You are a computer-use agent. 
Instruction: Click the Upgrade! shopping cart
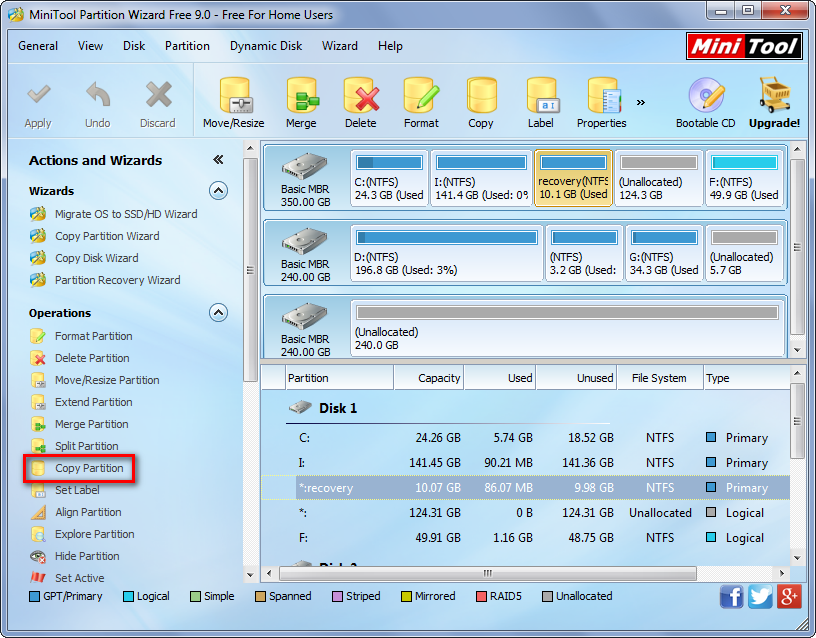774,95
